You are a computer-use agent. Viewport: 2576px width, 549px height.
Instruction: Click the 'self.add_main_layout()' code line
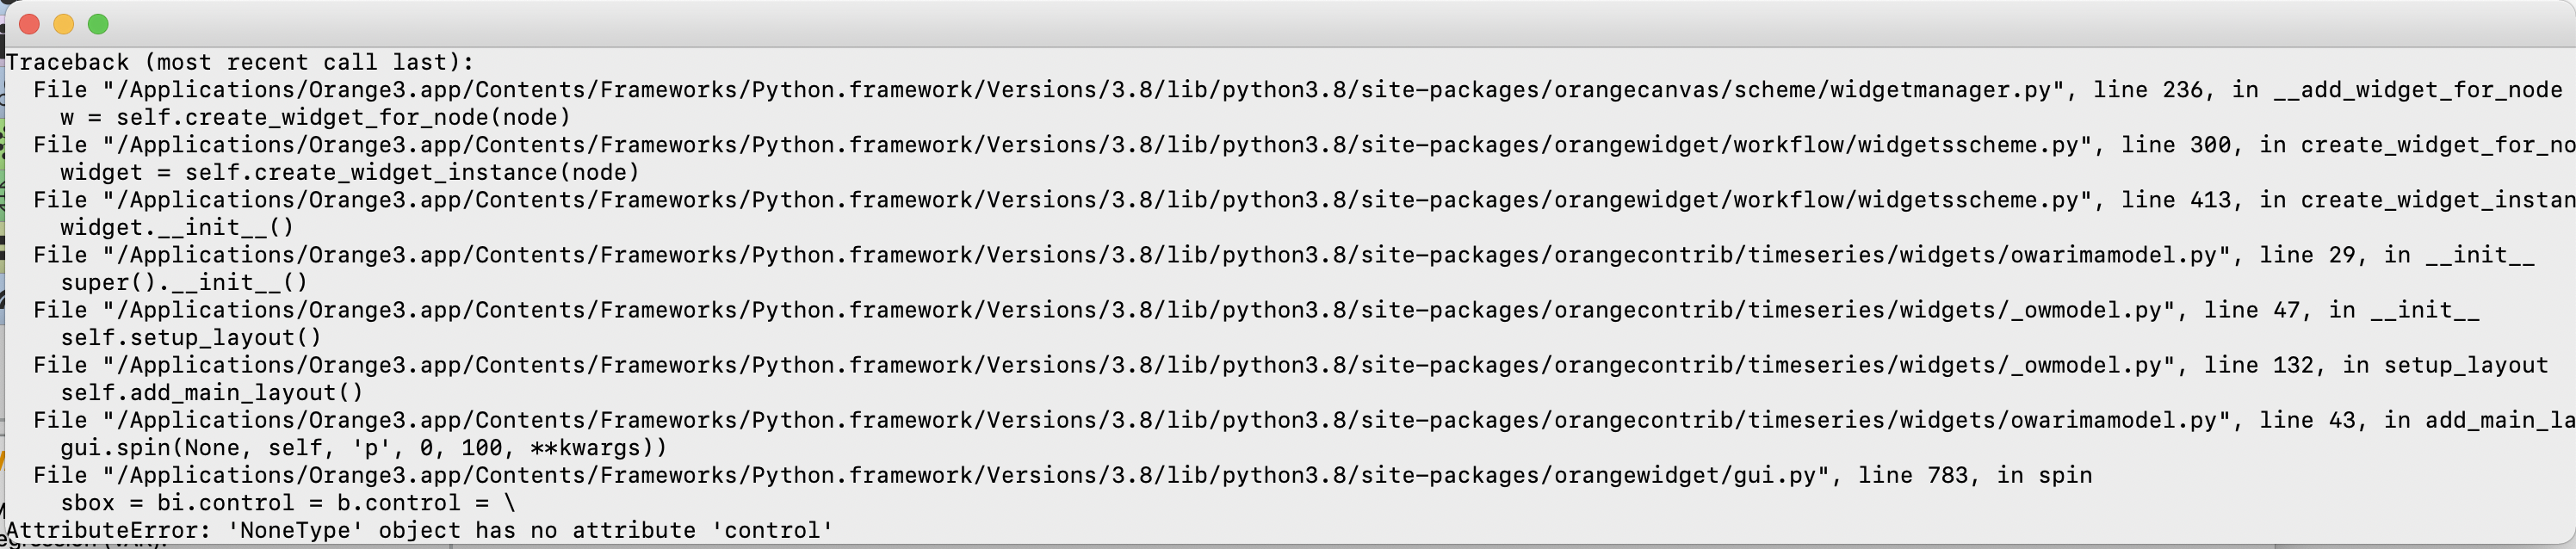pos(211,392)
